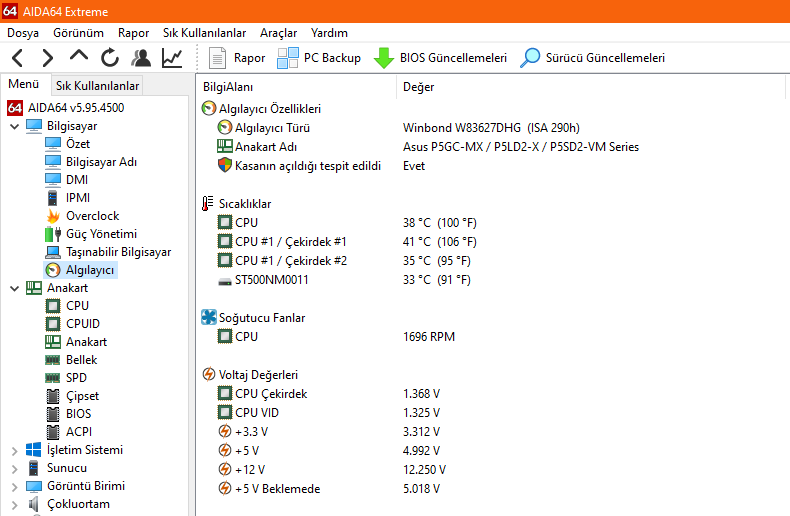The image size is (790, 516).
Task: Click the back navigation arrow icon
Action: 18,58
